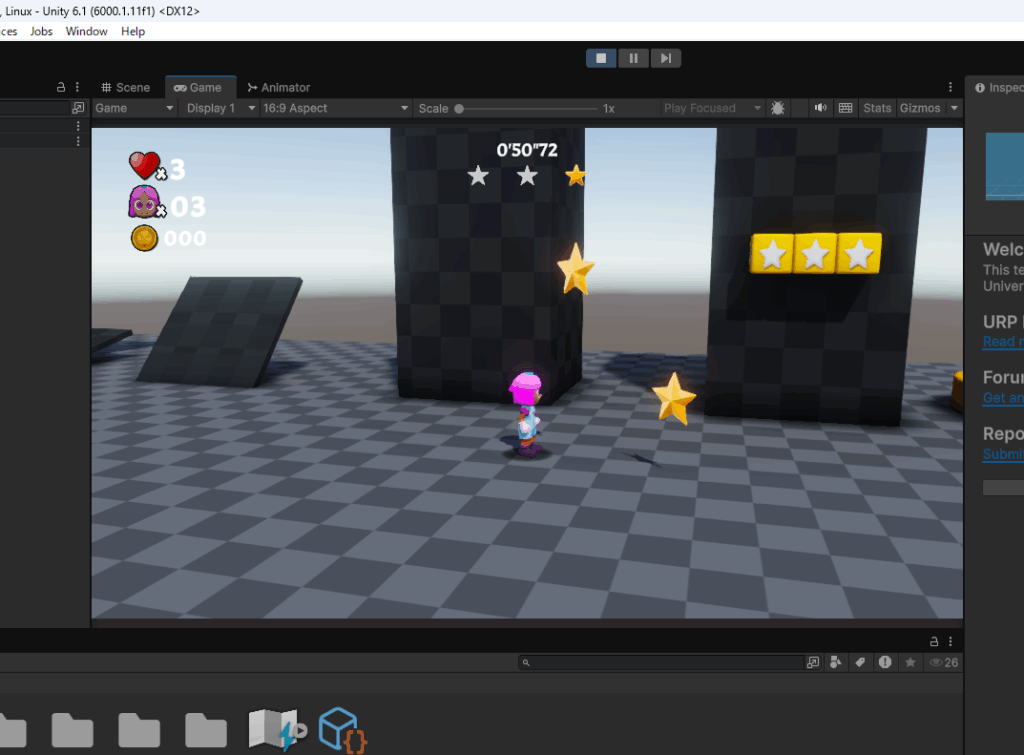Screen dimensions: 1024x755
Task: Click the Report bugs Submit link
Action: pyautogui.click(x=1003, y=454)
